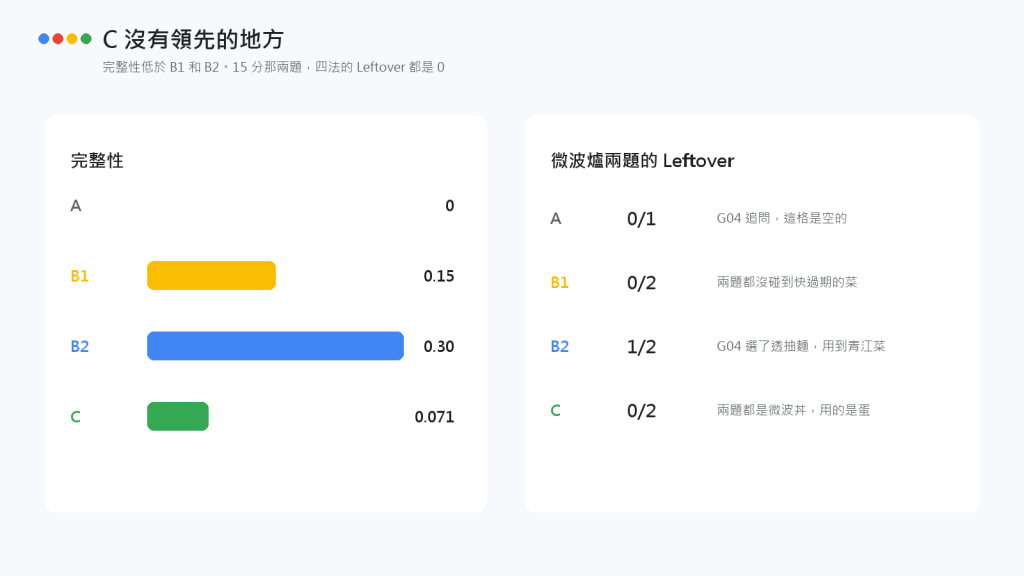Click the 0.30 value beside B2
Image resolution: width=1024 pixels, height=576 pixels.
pyautogui.click(x=439, y=347)
